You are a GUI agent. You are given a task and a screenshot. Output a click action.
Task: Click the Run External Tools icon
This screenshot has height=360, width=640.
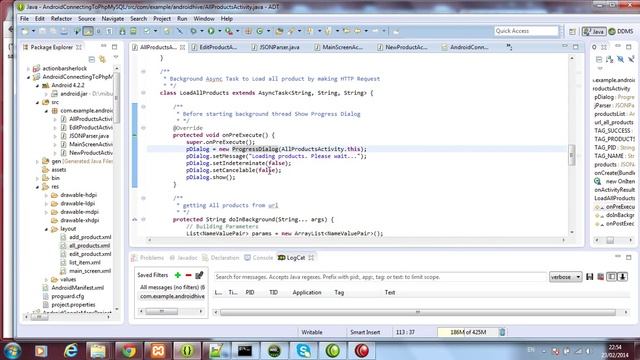click(229, 31)
